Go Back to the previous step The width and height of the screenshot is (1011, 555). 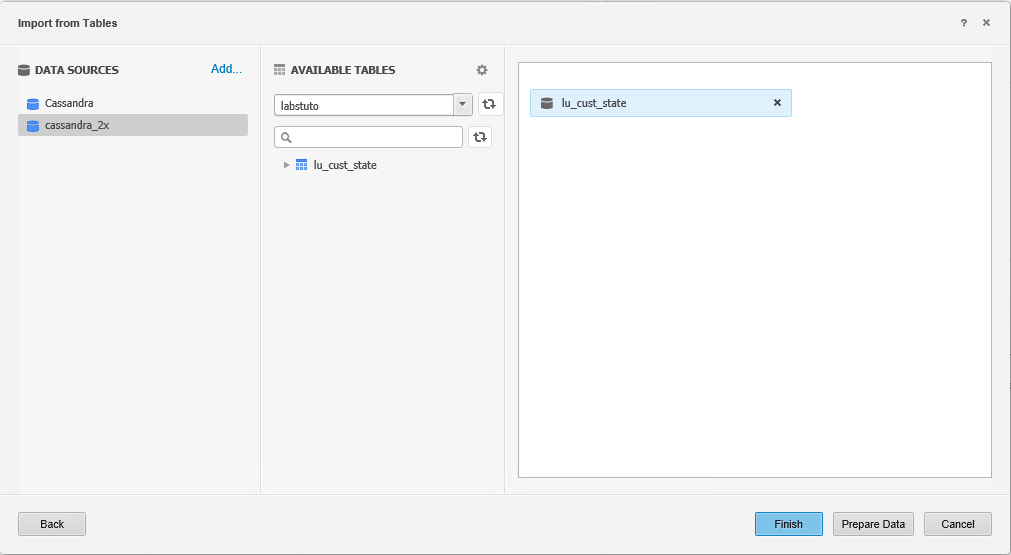tap(52, 524)
